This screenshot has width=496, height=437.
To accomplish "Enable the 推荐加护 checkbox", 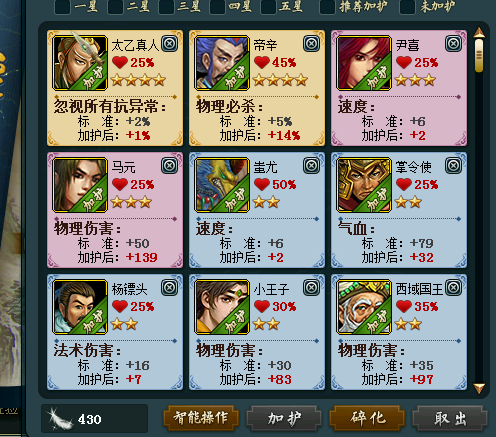I will click(327, 7).
